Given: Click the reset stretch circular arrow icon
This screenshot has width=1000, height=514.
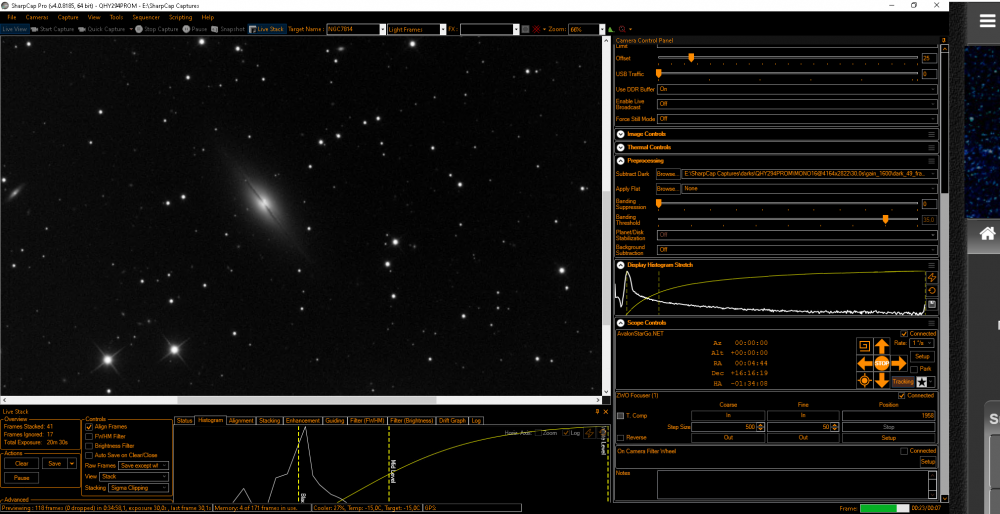Looking at the screenshot, I should pos(932,291).
